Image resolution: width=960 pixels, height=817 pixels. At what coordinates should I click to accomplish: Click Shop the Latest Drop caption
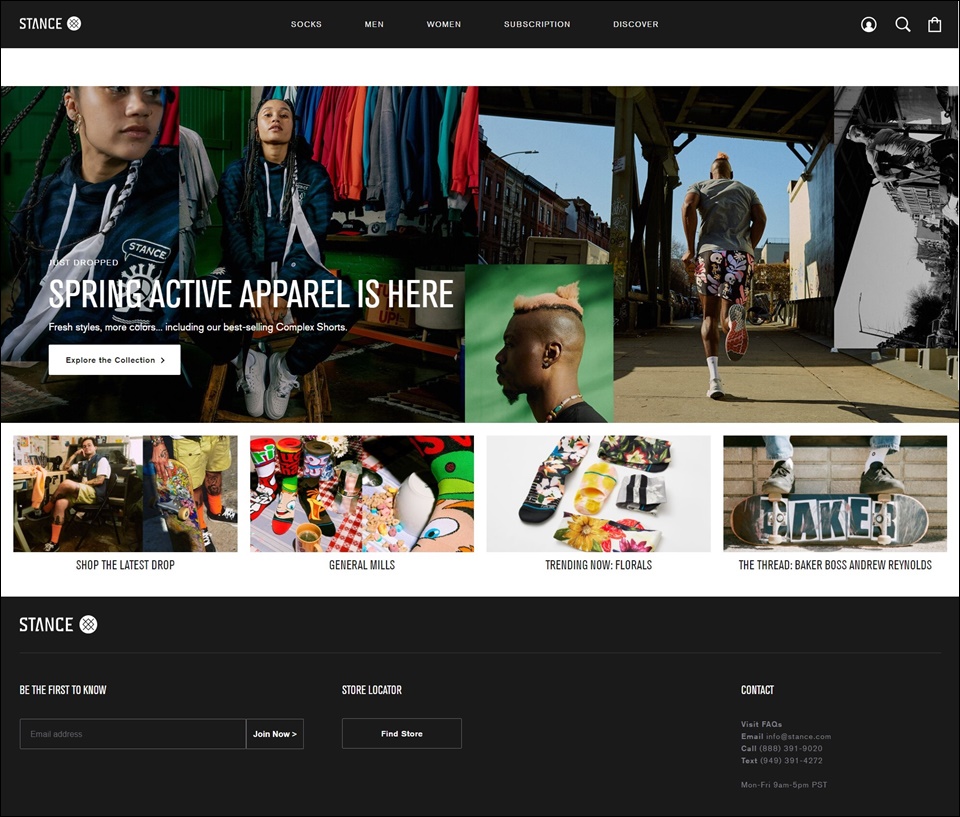click(x=126, y=565)
